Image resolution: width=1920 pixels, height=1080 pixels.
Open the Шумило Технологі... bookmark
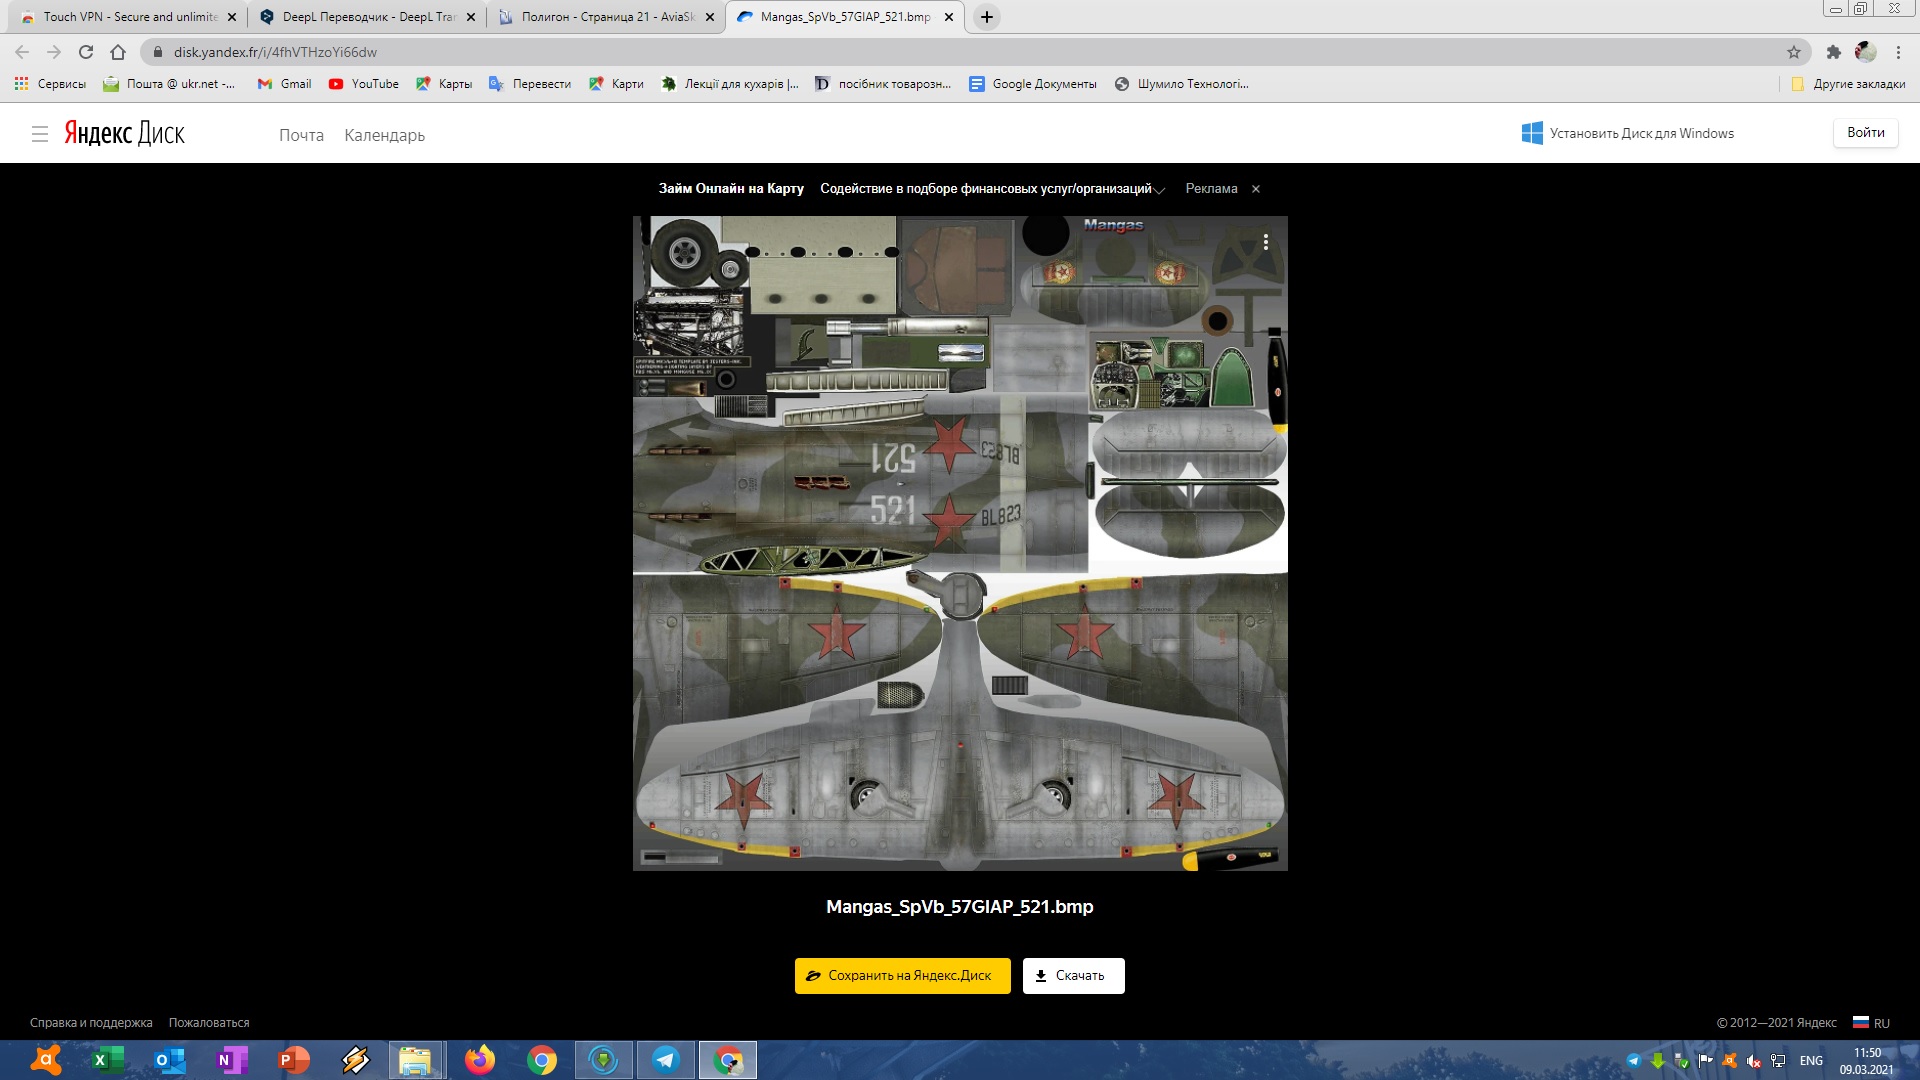pos(1181,84)
